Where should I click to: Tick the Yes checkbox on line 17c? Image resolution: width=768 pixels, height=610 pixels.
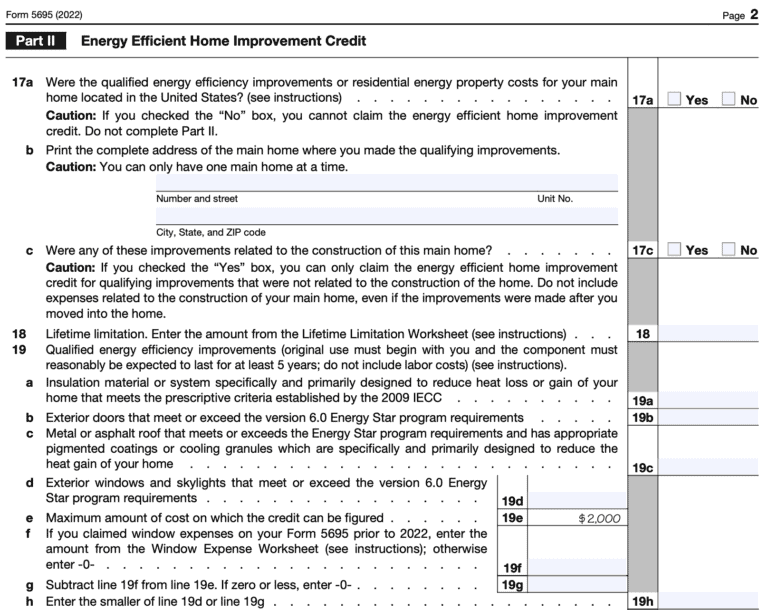[673, 249]
